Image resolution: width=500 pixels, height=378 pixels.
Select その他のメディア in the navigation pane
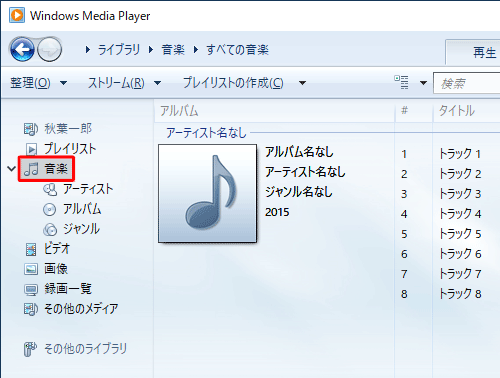(81, 309)
